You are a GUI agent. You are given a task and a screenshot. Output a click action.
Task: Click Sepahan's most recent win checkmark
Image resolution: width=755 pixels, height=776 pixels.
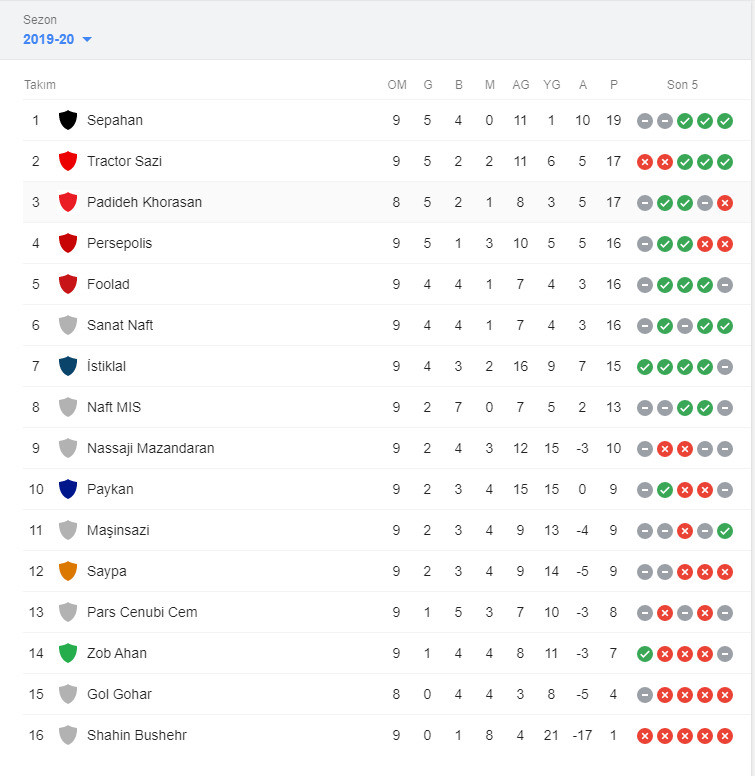[x=725, y=121]
